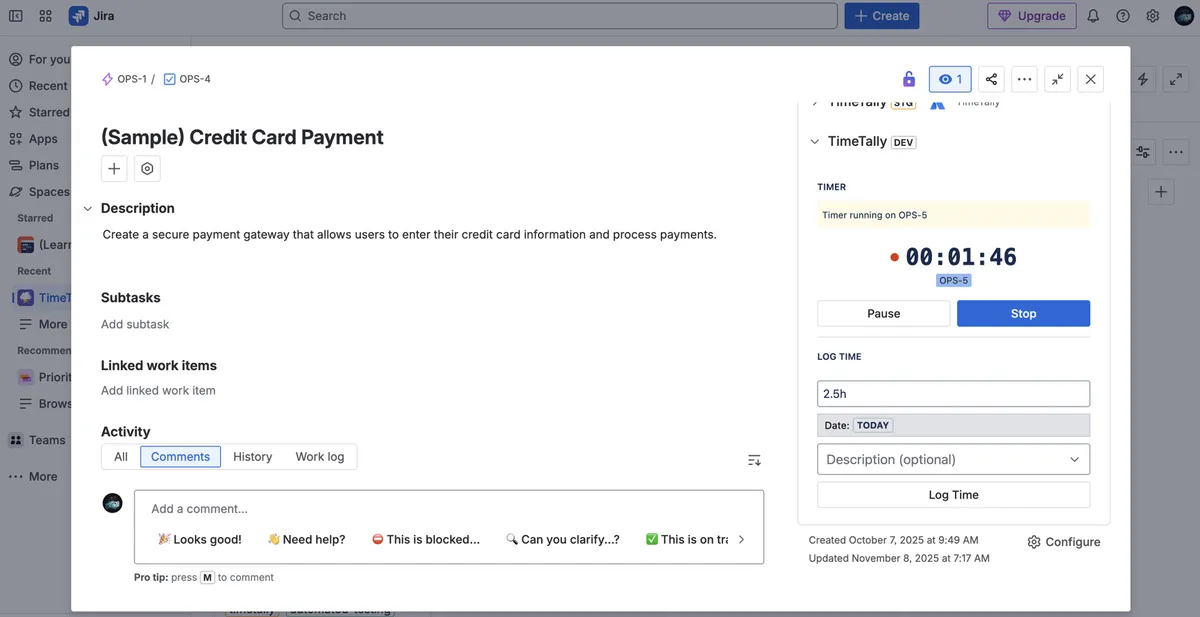Expand the TimeTally STG panel
The height and width of the screenshot is (617, 1200).
pos(815,103)
